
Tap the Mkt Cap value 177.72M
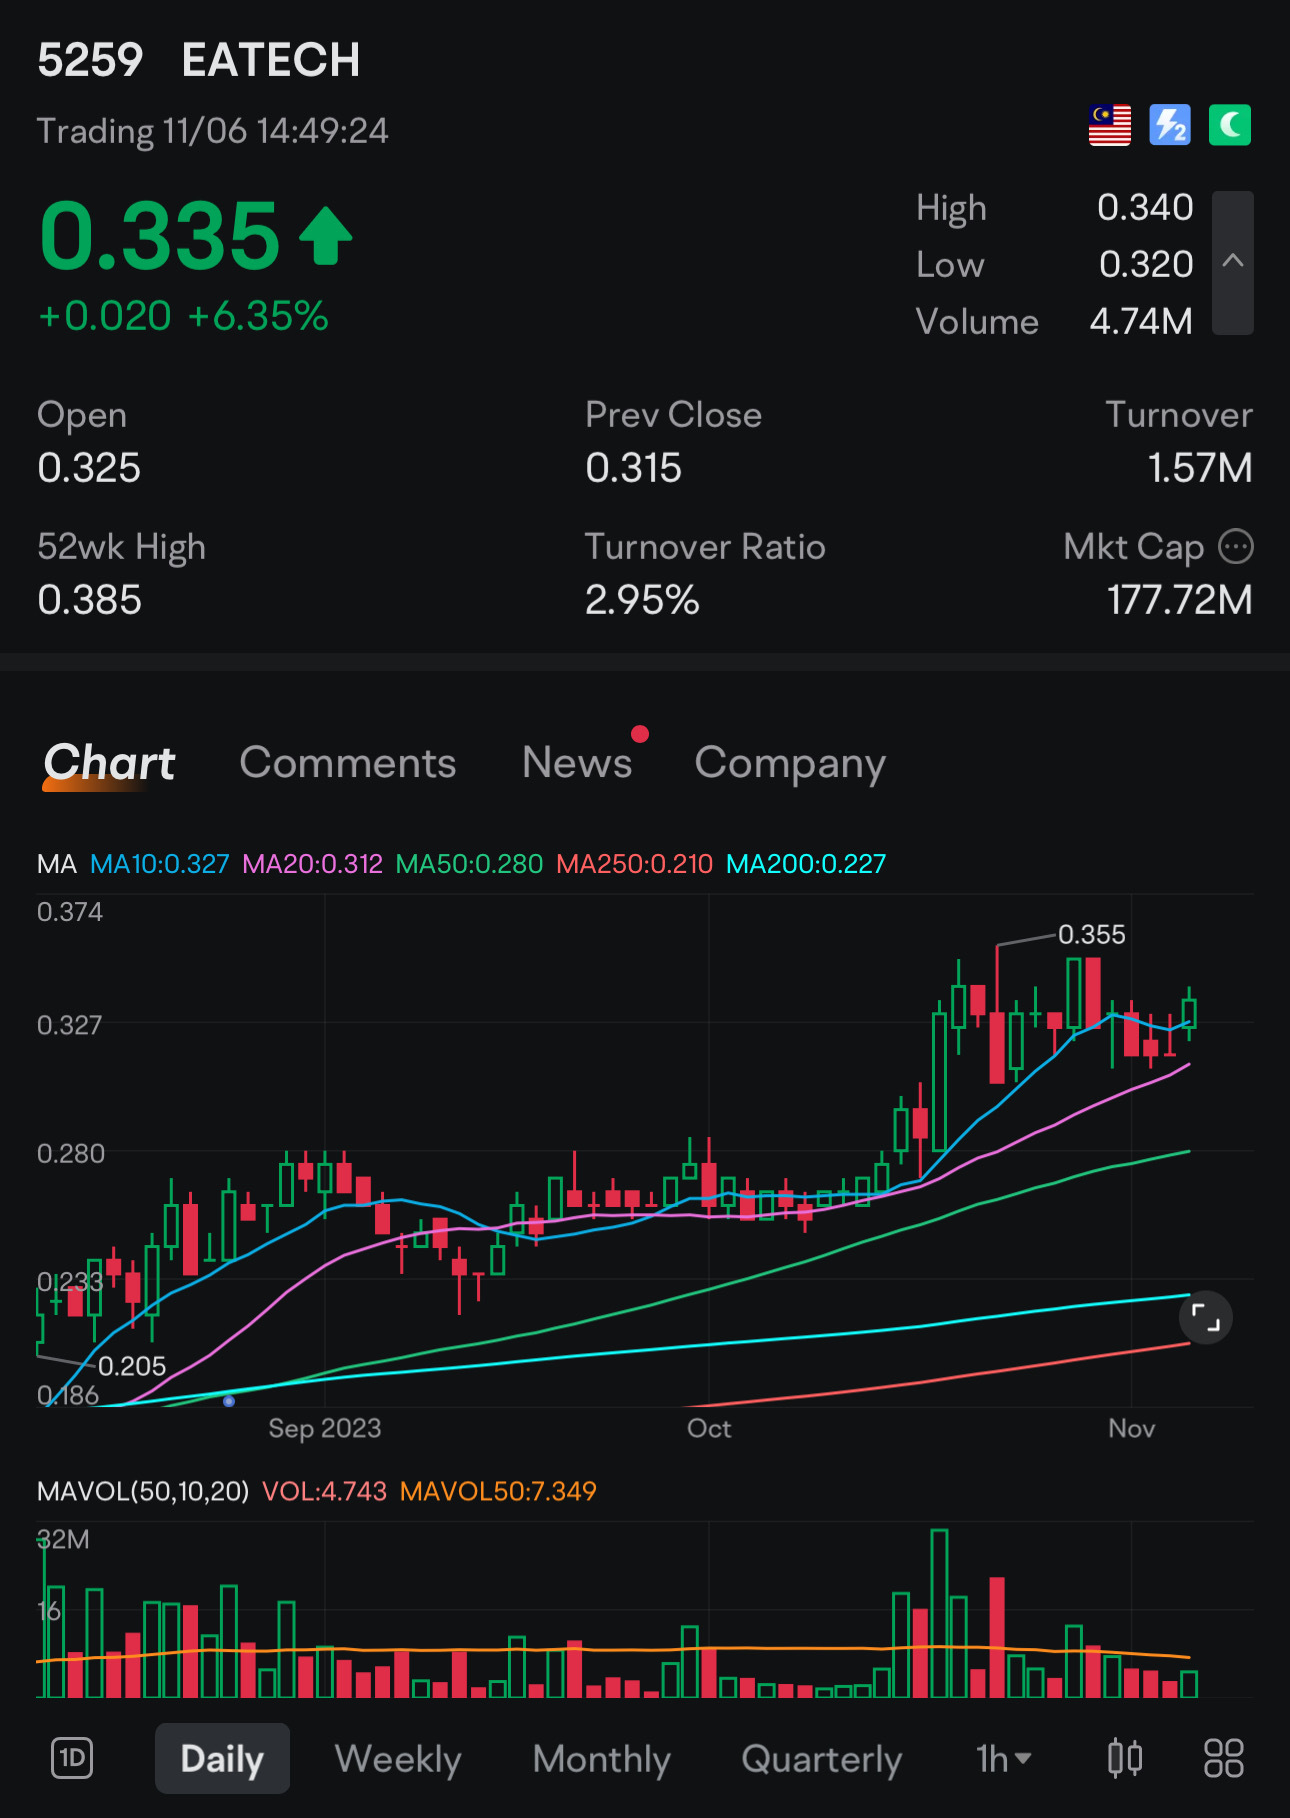pyautogui.click(x=1179, y=600)
